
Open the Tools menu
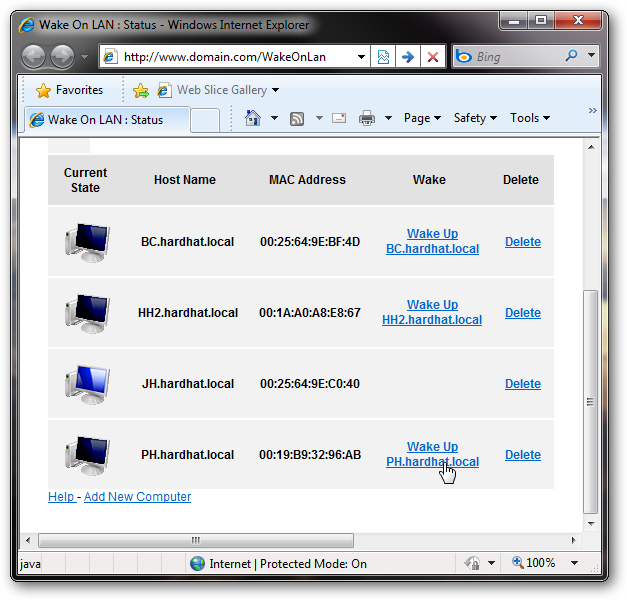530,118
